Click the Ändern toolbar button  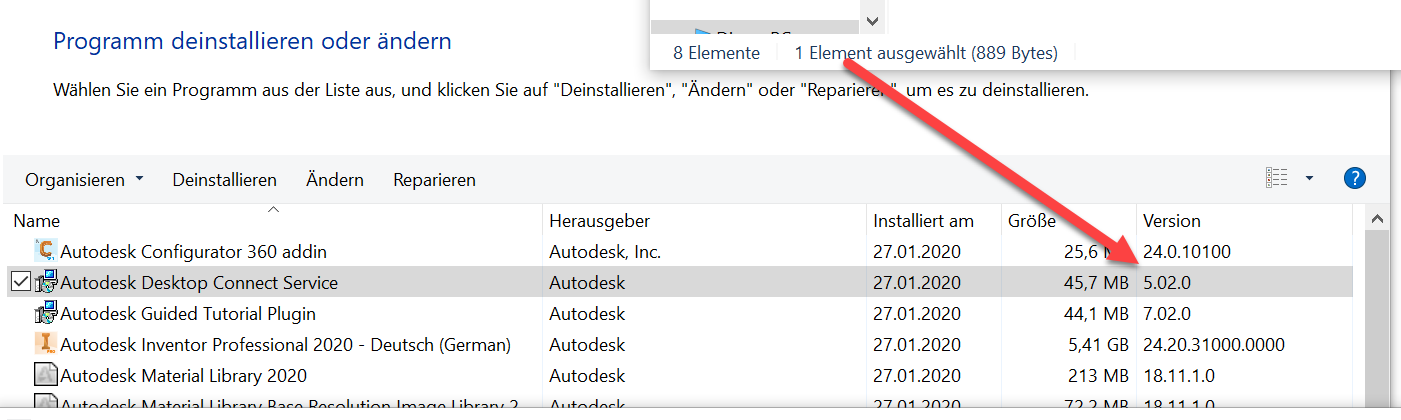point(335,180)
